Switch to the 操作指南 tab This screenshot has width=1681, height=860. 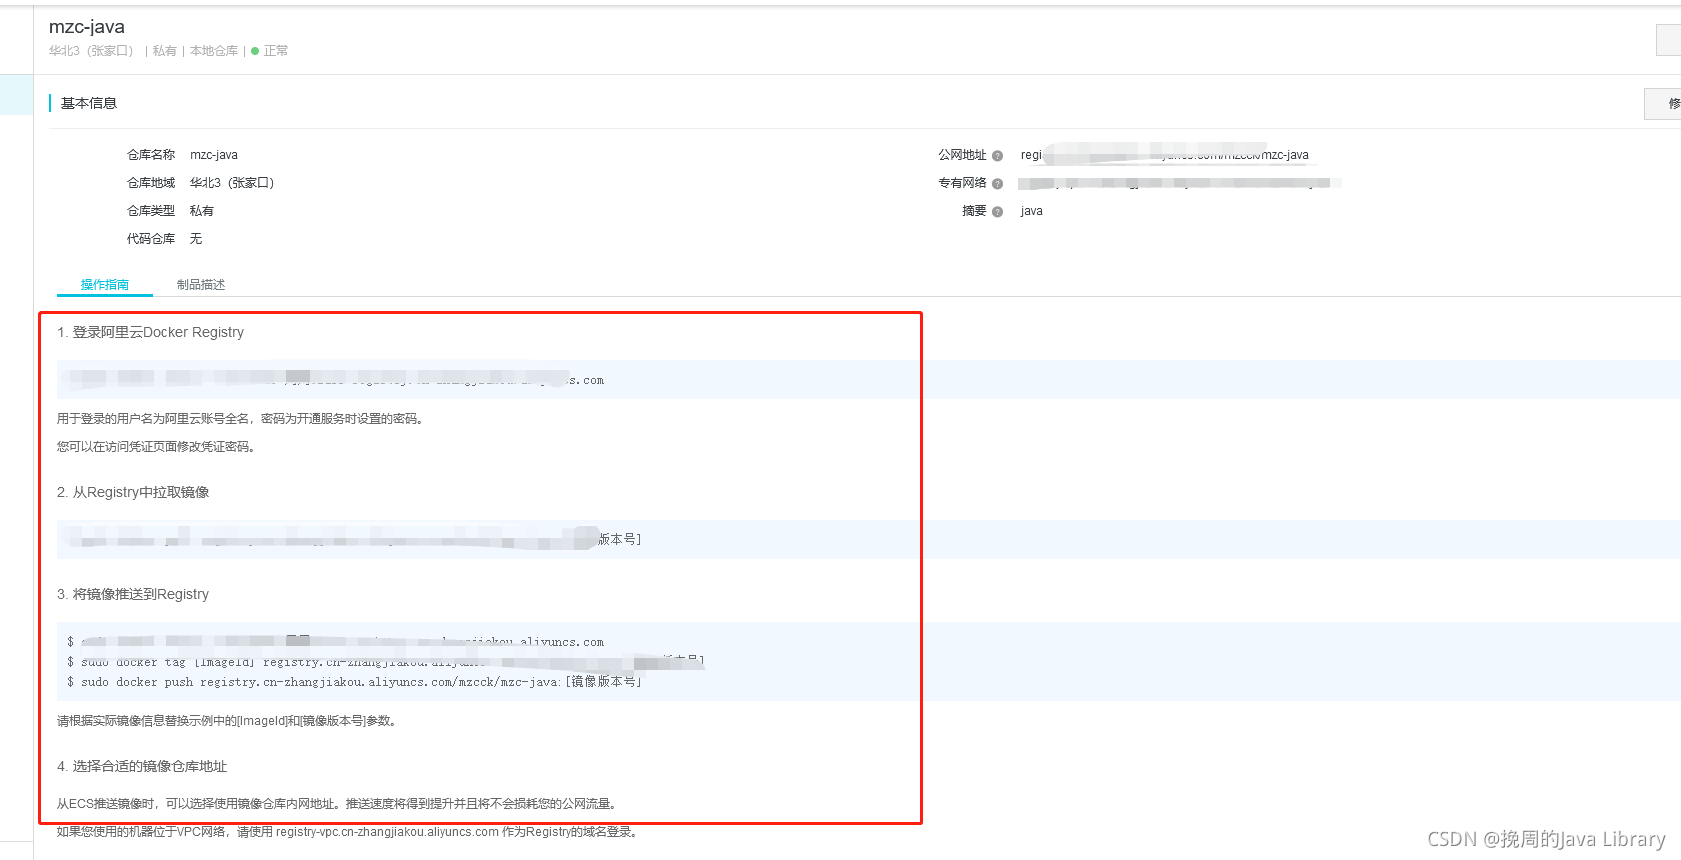click(105, 285)
